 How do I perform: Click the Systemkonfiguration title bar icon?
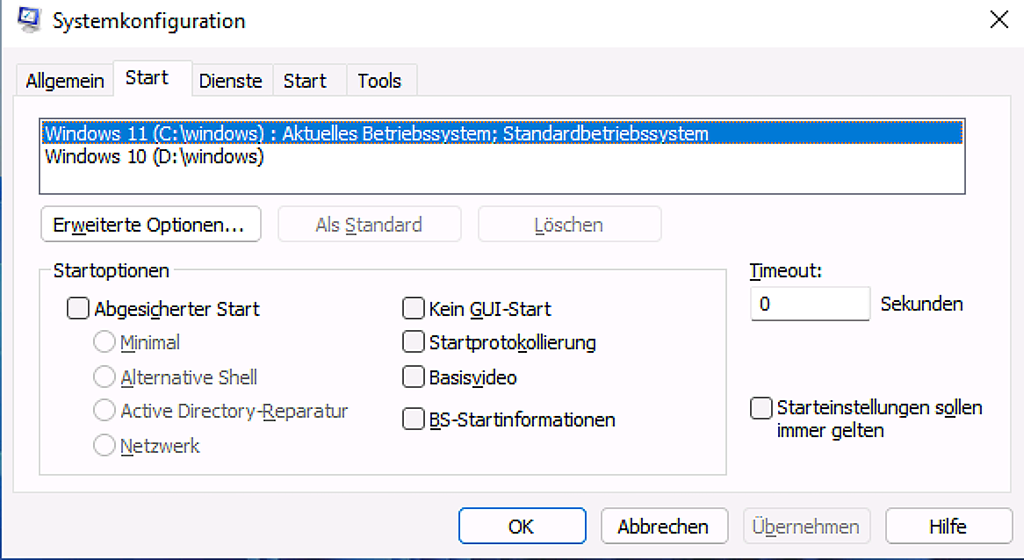[x=28, y=20]
